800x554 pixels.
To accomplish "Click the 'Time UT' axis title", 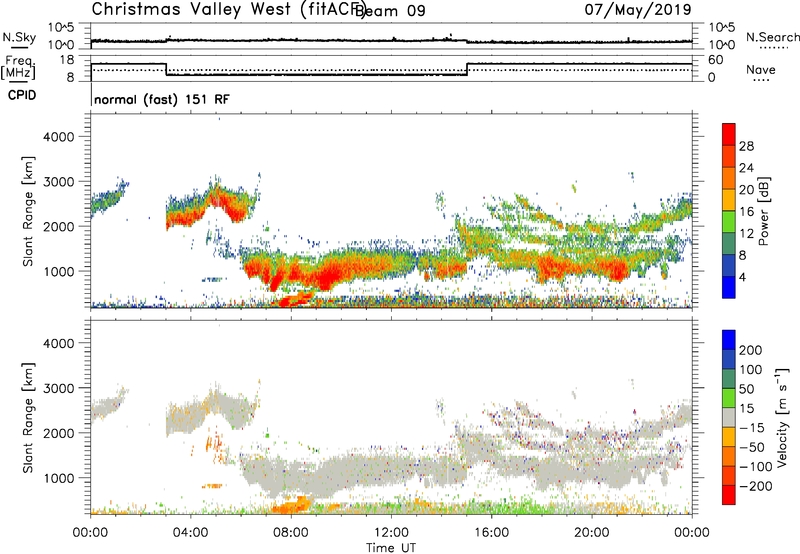I will coord(391,548).
